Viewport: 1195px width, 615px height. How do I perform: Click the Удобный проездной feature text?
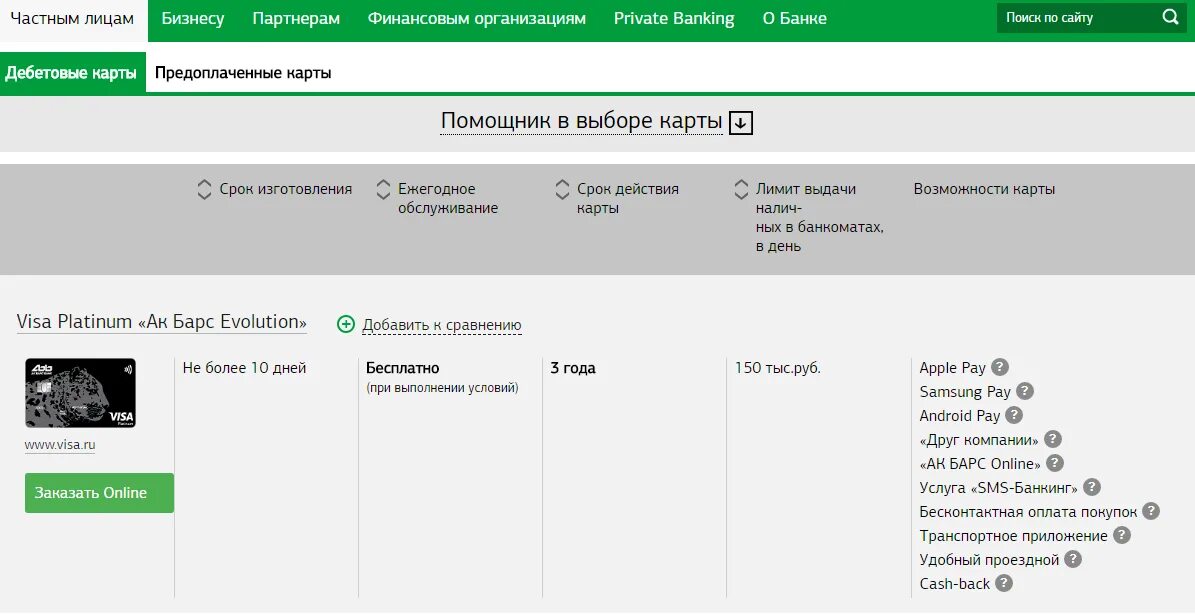[988, 560]
